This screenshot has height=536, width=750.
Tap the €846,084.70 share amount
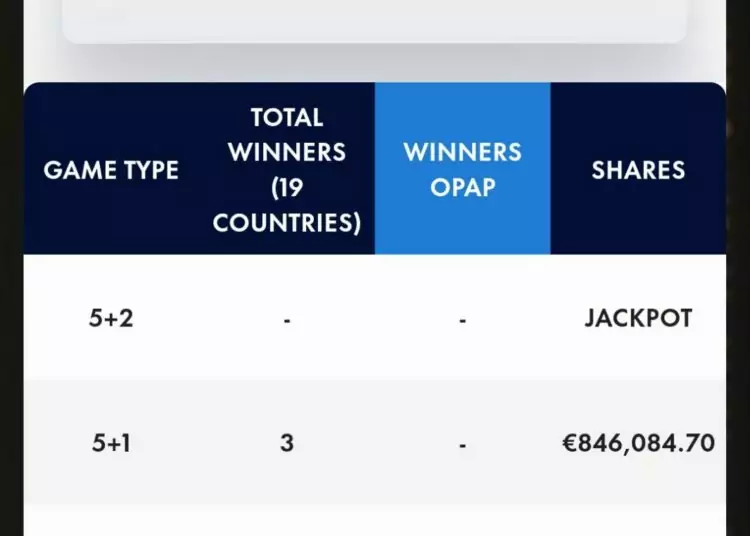[x=638, y=442]
